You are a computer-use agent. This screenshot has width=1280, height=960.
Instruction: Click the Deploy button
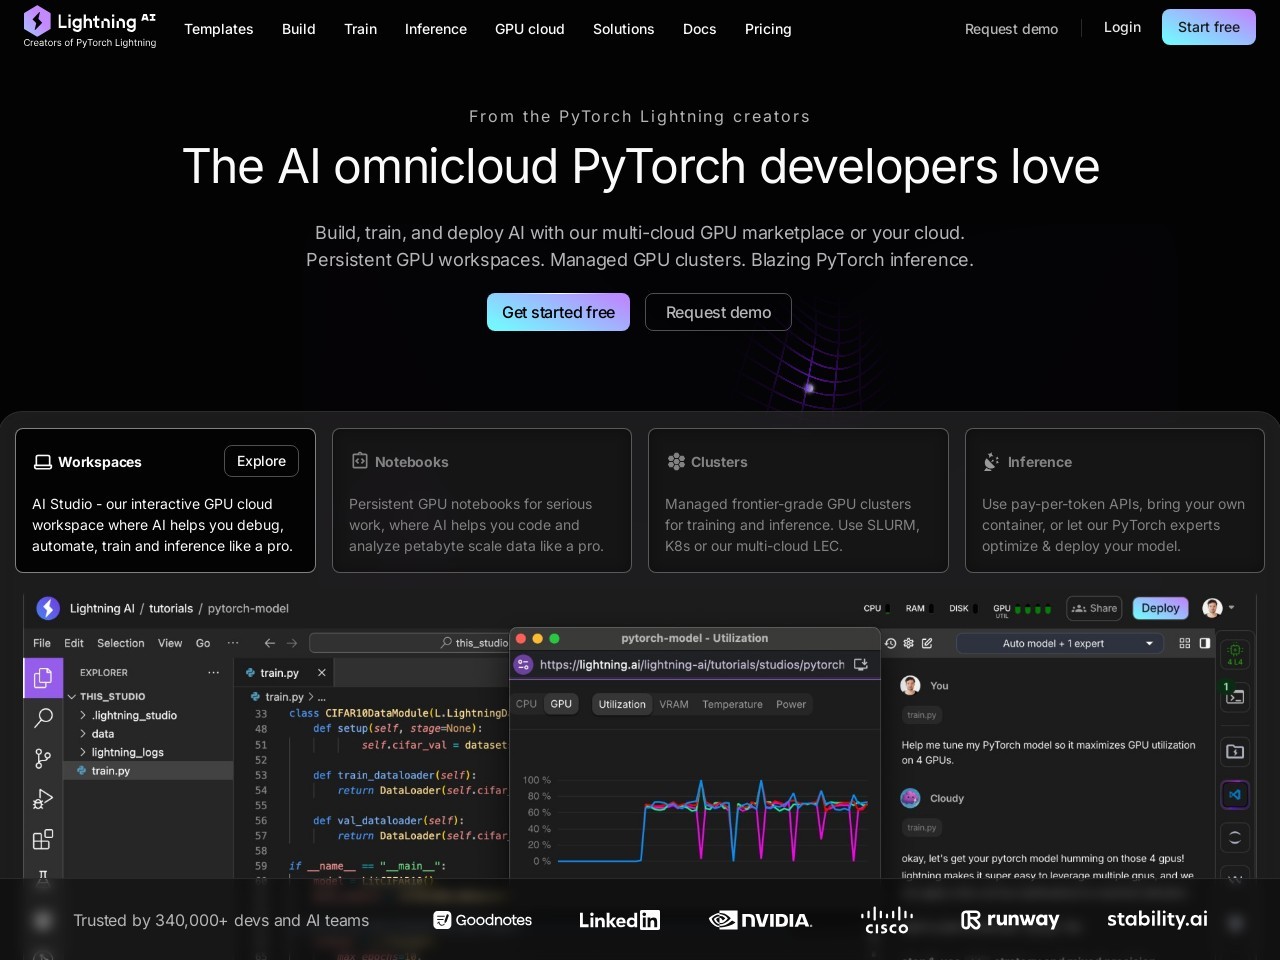click(x=1160, y=608)
